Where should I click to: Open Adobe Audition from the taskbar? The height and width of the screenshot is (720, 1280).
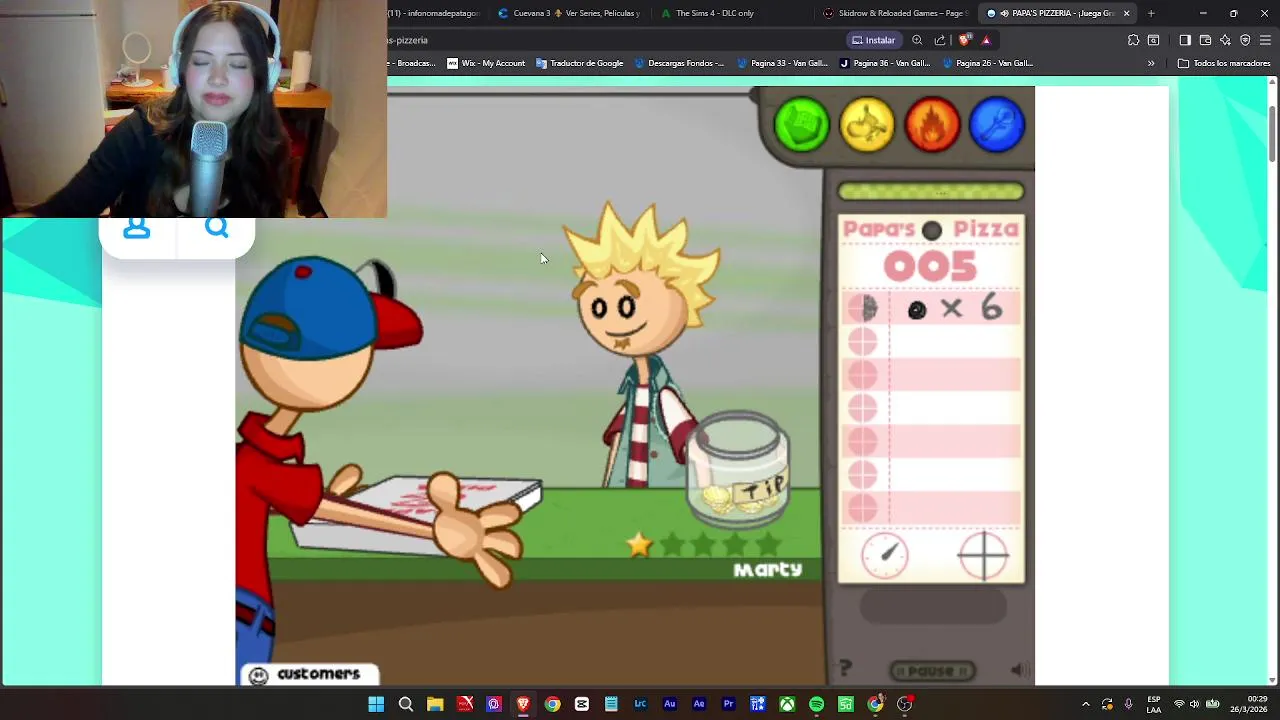(x=670, y=704)
